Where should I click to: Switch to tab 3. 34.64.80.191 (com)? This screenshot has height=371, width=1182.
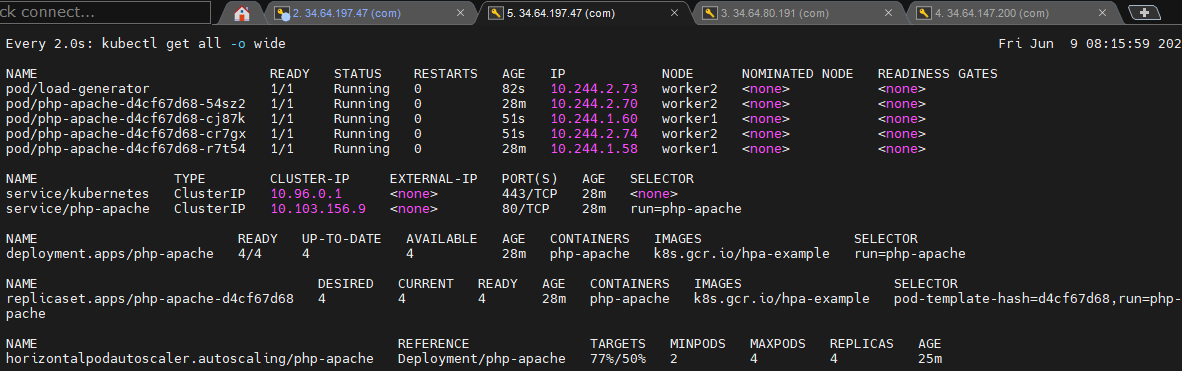(799, 13)
